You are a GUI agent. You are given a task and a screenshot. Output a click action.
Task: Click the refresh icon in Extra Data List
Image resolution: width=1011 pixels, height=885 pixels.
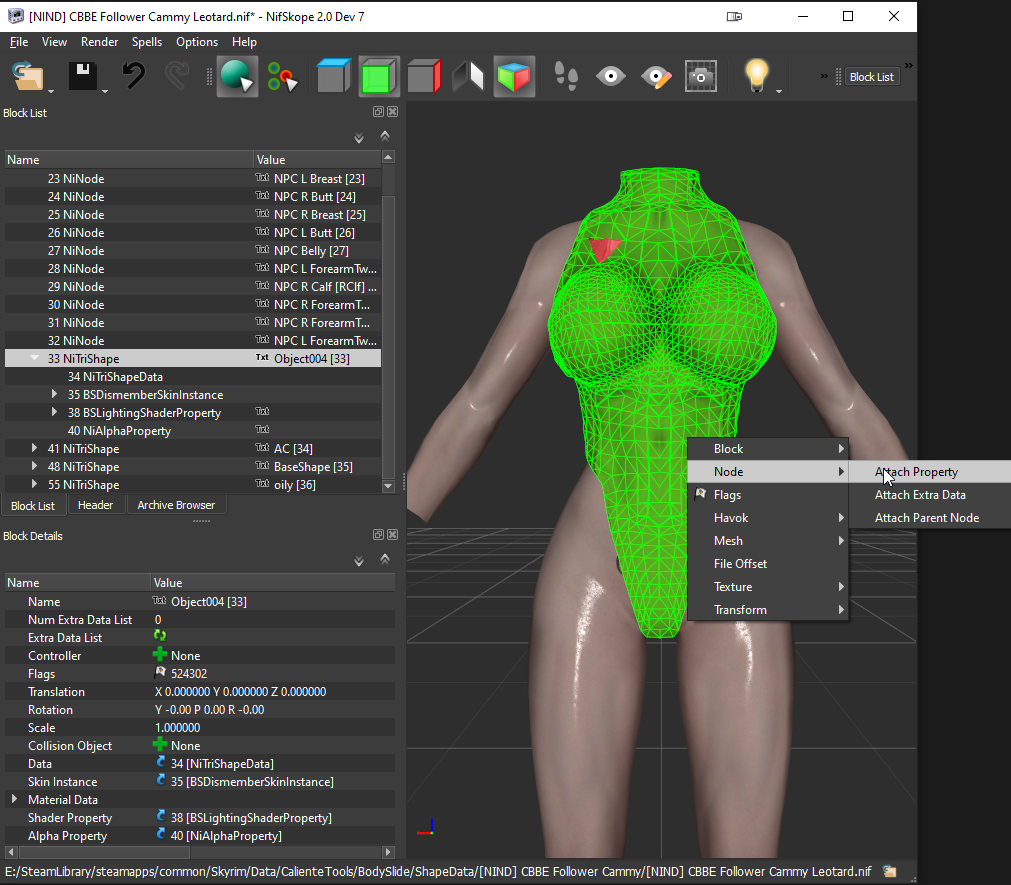pyautogui.click(x=160, y=636)
